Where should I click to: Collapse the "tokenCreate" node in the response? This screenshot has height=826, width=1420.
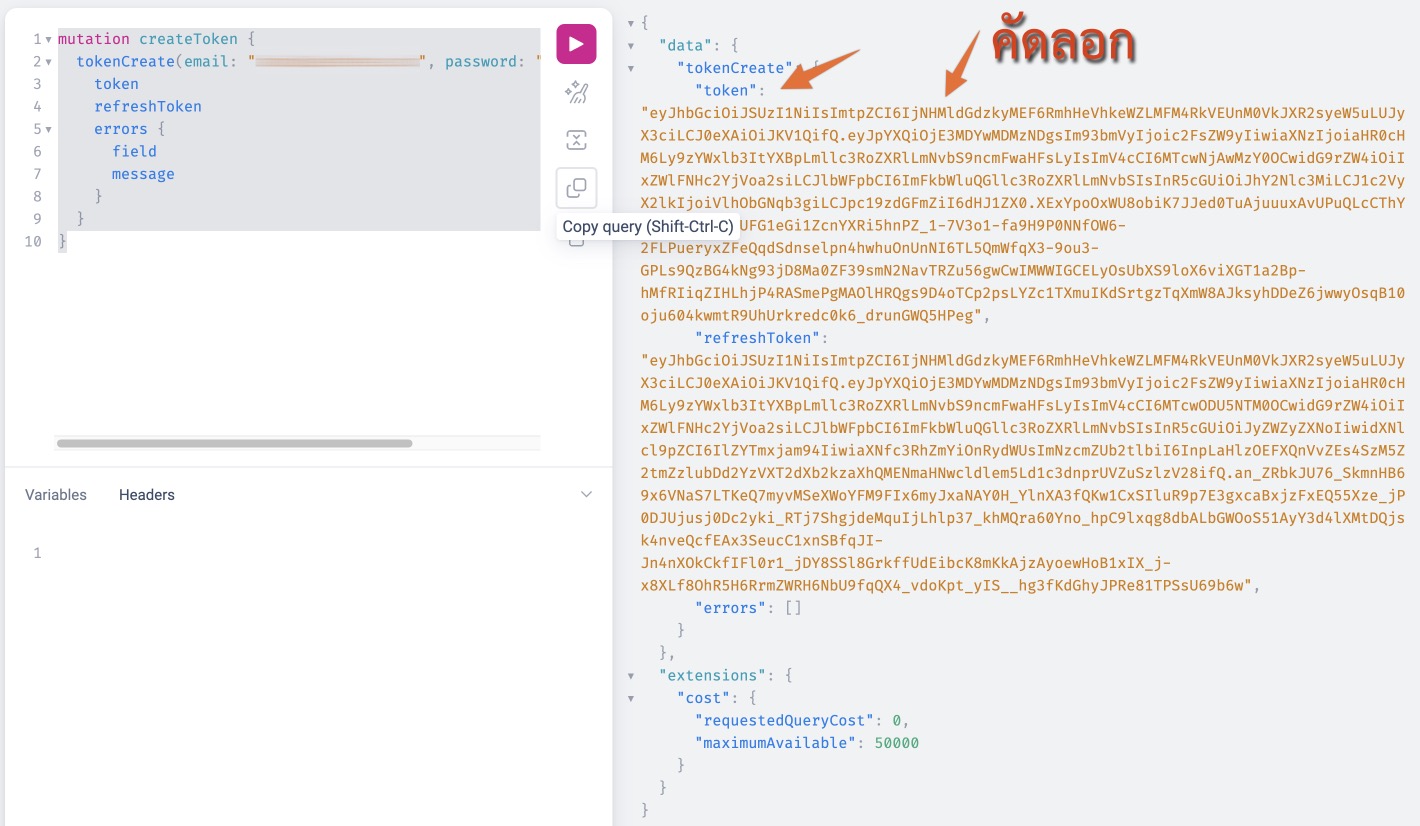631,68
